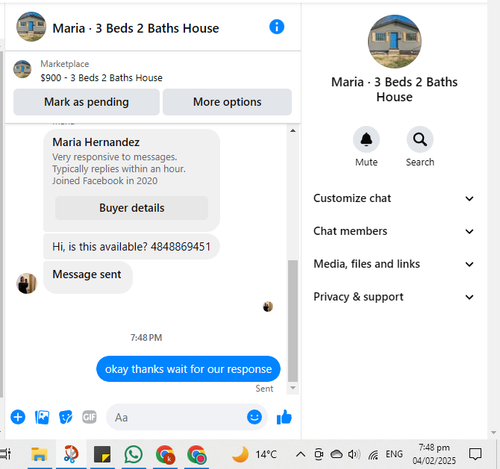Open Windows notification center
Viewport: 500px width, 469px height.
click(x=475, y=454)
